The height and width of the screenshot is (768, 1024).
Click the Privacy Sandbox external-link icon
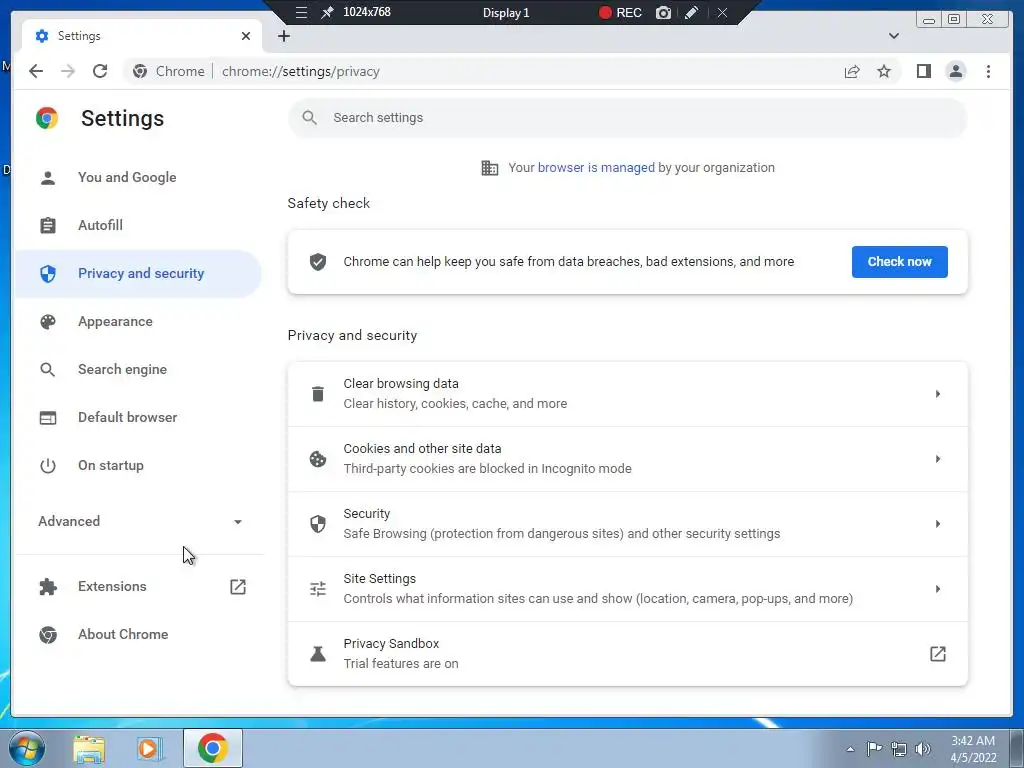[938, 654]
